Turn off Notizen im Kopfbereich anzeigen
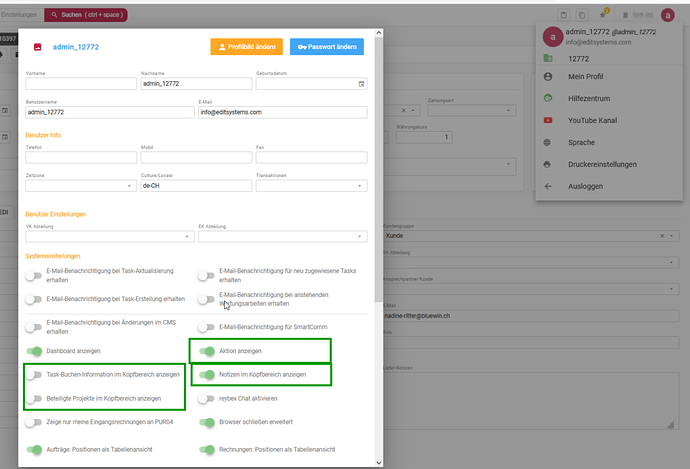The width and height of the screenshot is (690, 469). click(206, 375)
